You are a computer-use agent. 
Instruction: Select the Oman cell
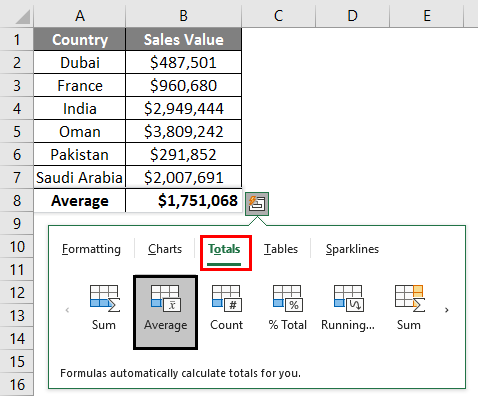[x=80, y=131]
